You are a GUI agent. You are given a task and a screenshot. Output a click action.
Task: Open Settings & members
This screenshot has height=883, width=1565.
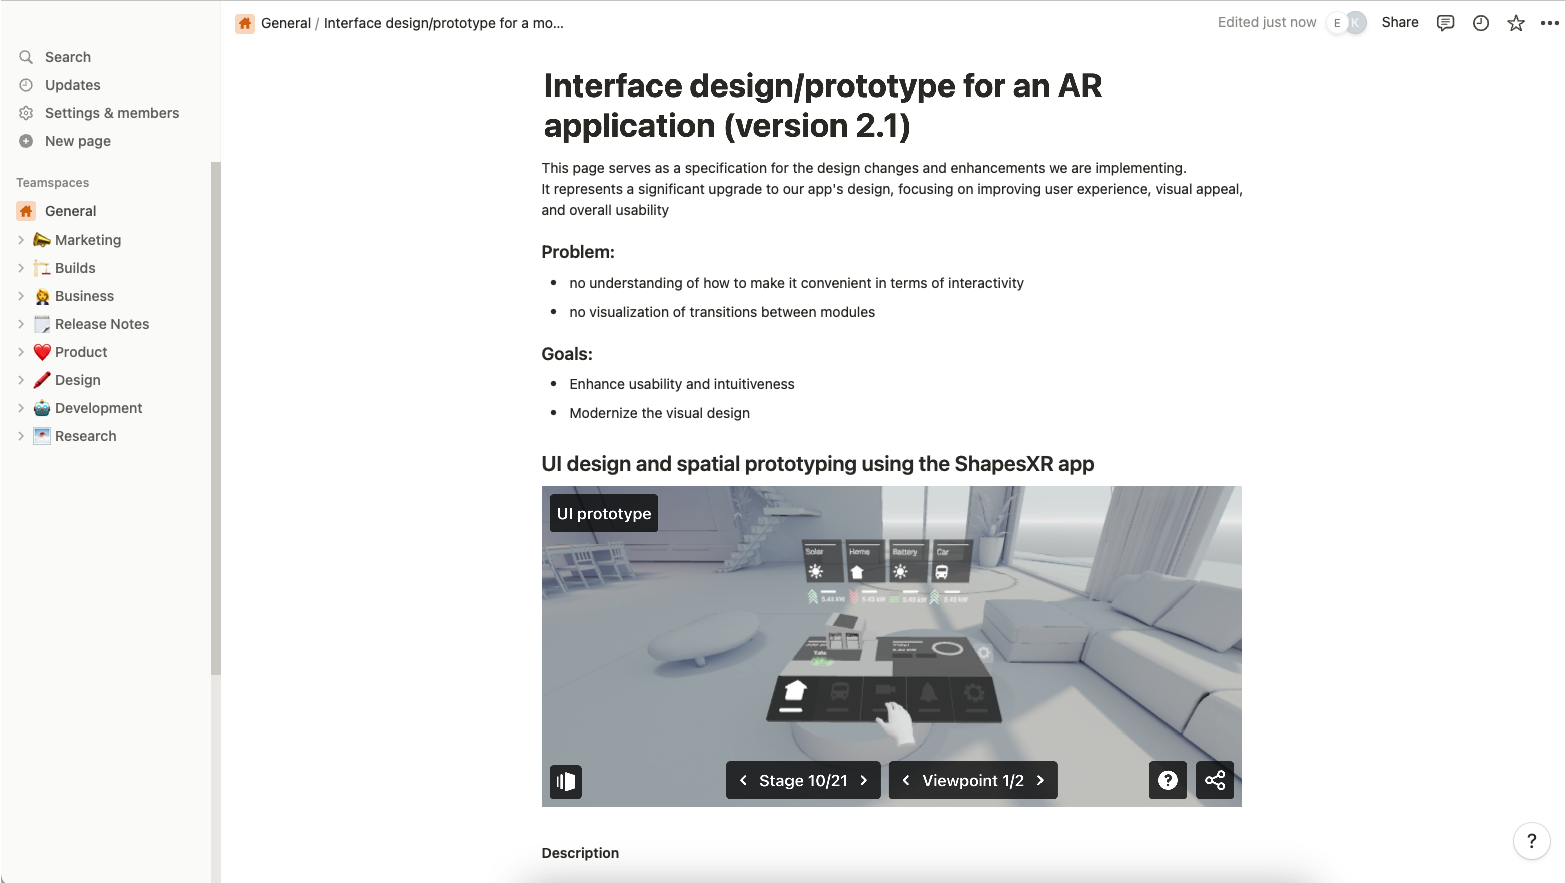pos(111,113)
